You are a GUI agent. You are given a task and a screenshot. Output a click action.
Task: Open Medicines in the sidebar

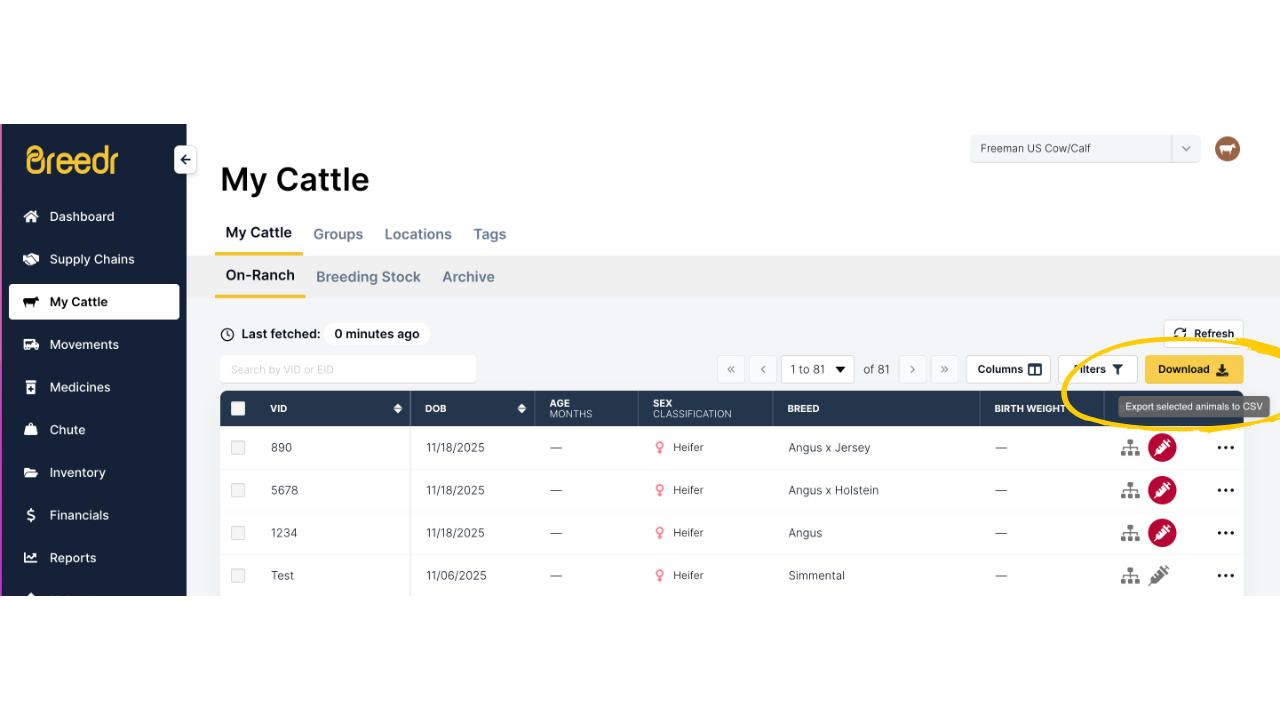80,387
